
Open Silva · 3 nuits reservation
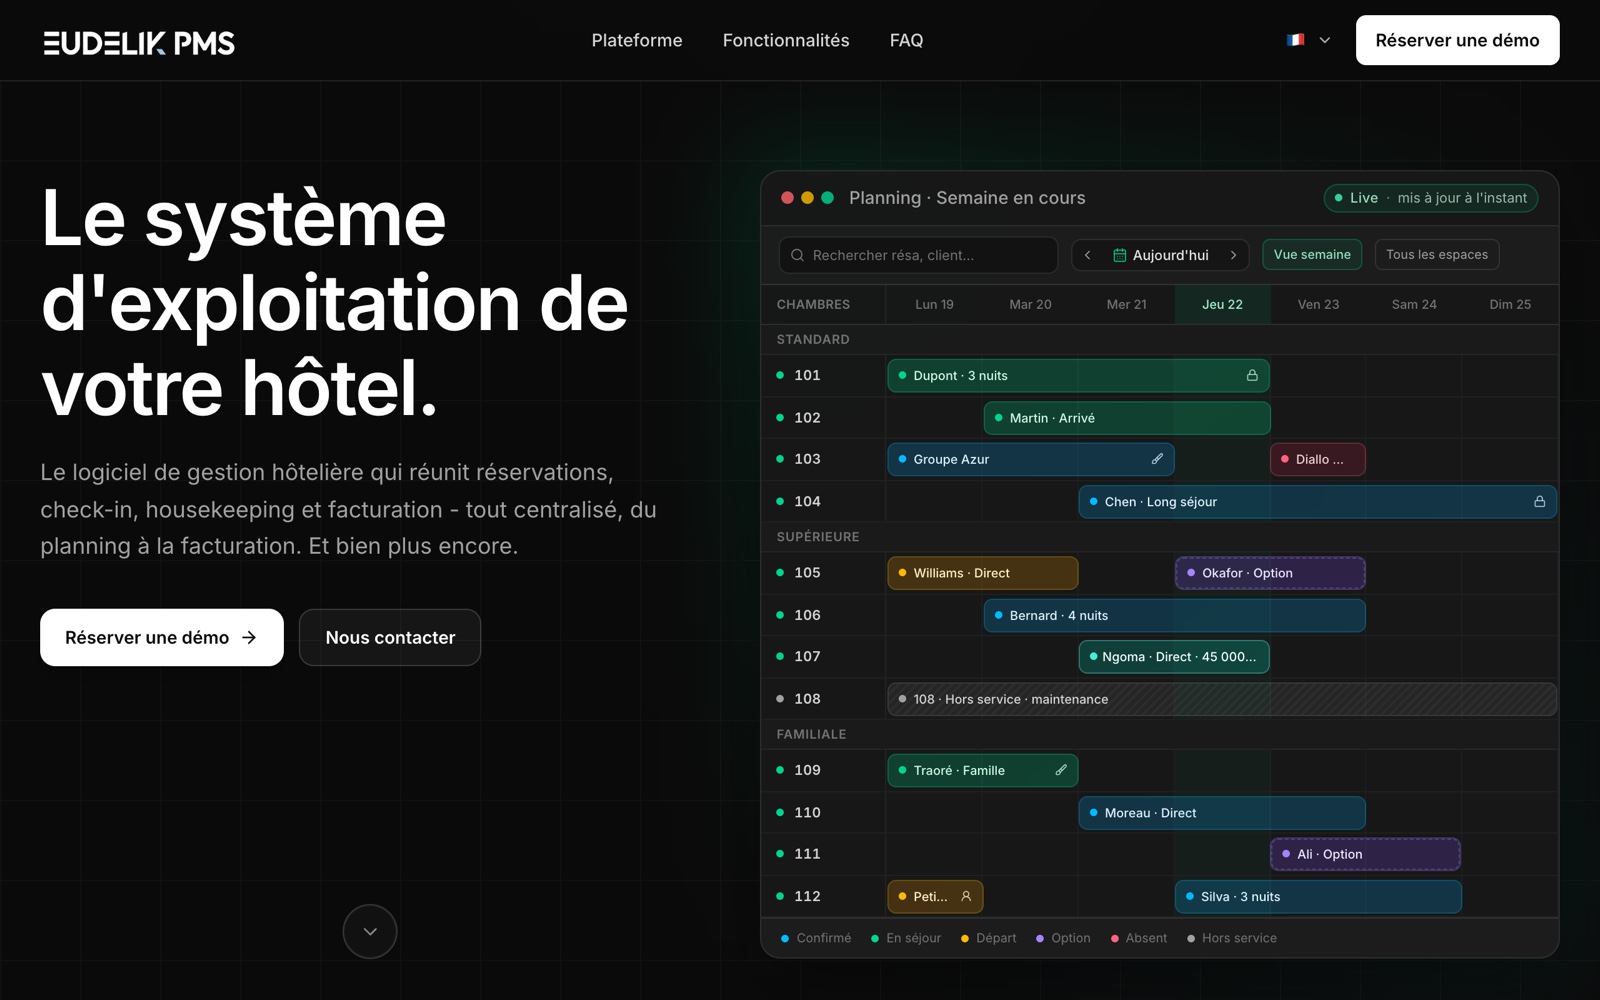[x=1318, y=896]
